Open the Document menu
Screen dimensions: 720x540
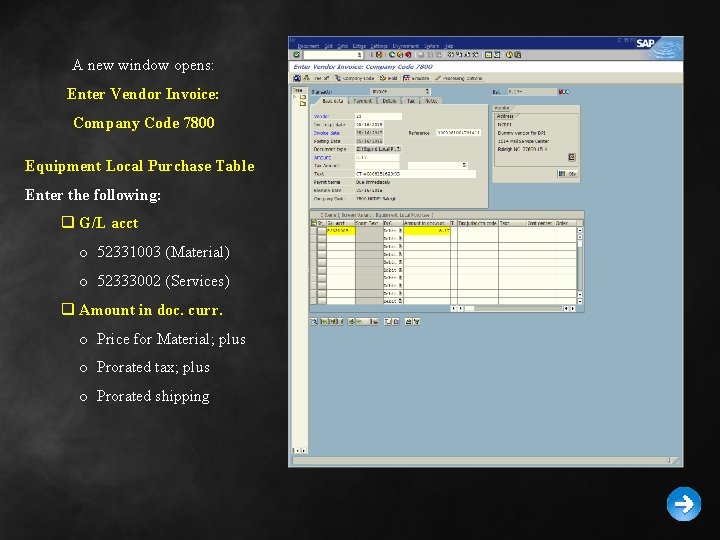[x=308, y=46]
